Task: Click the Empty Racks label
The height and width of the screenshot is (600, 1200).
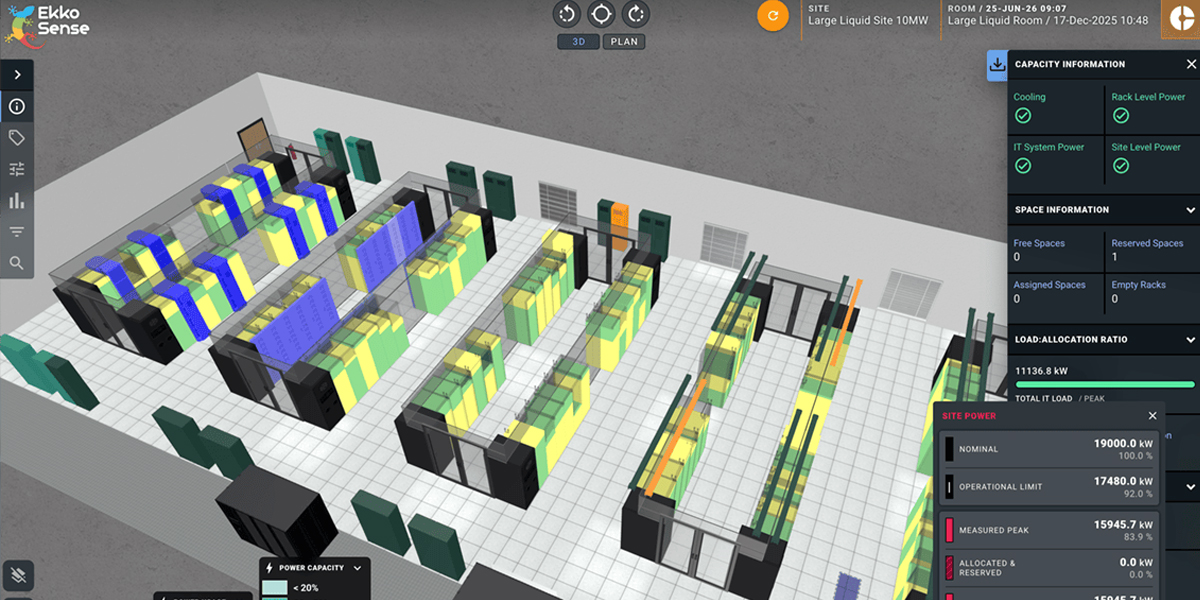Action: pyautogui.click(x=1139, y=285)
